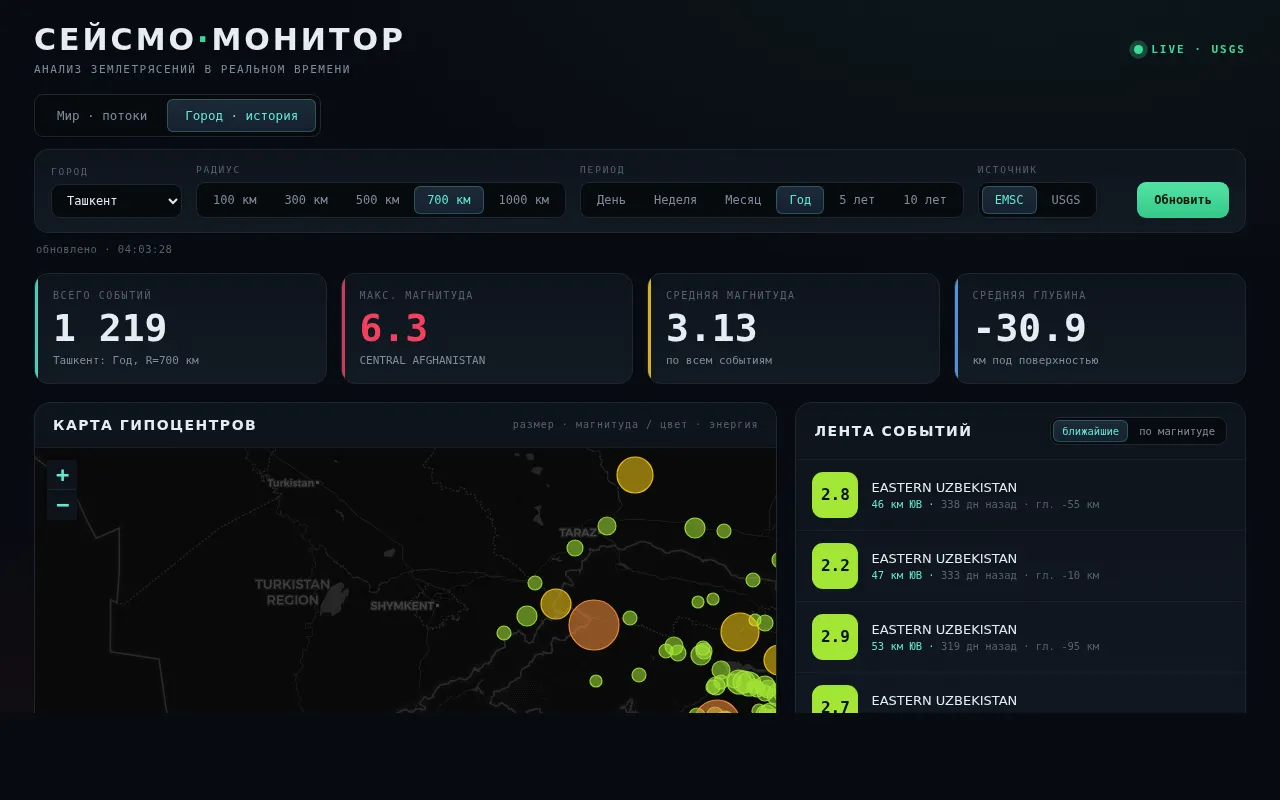Click the 2.9 magnitude badge in feed
The image size is (1280, 800).
point(835,637)
